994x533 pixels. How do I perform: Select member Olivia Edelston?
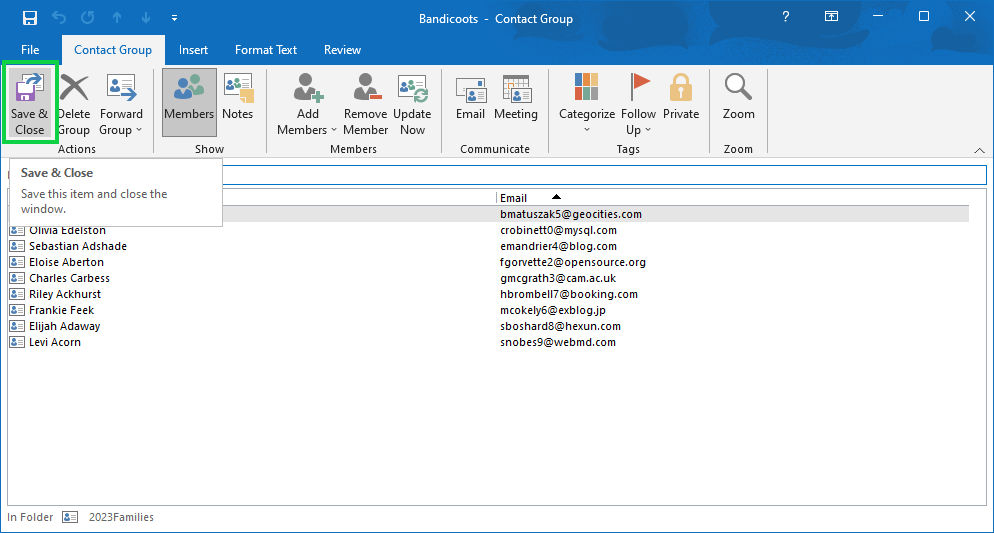coord(67,230)
